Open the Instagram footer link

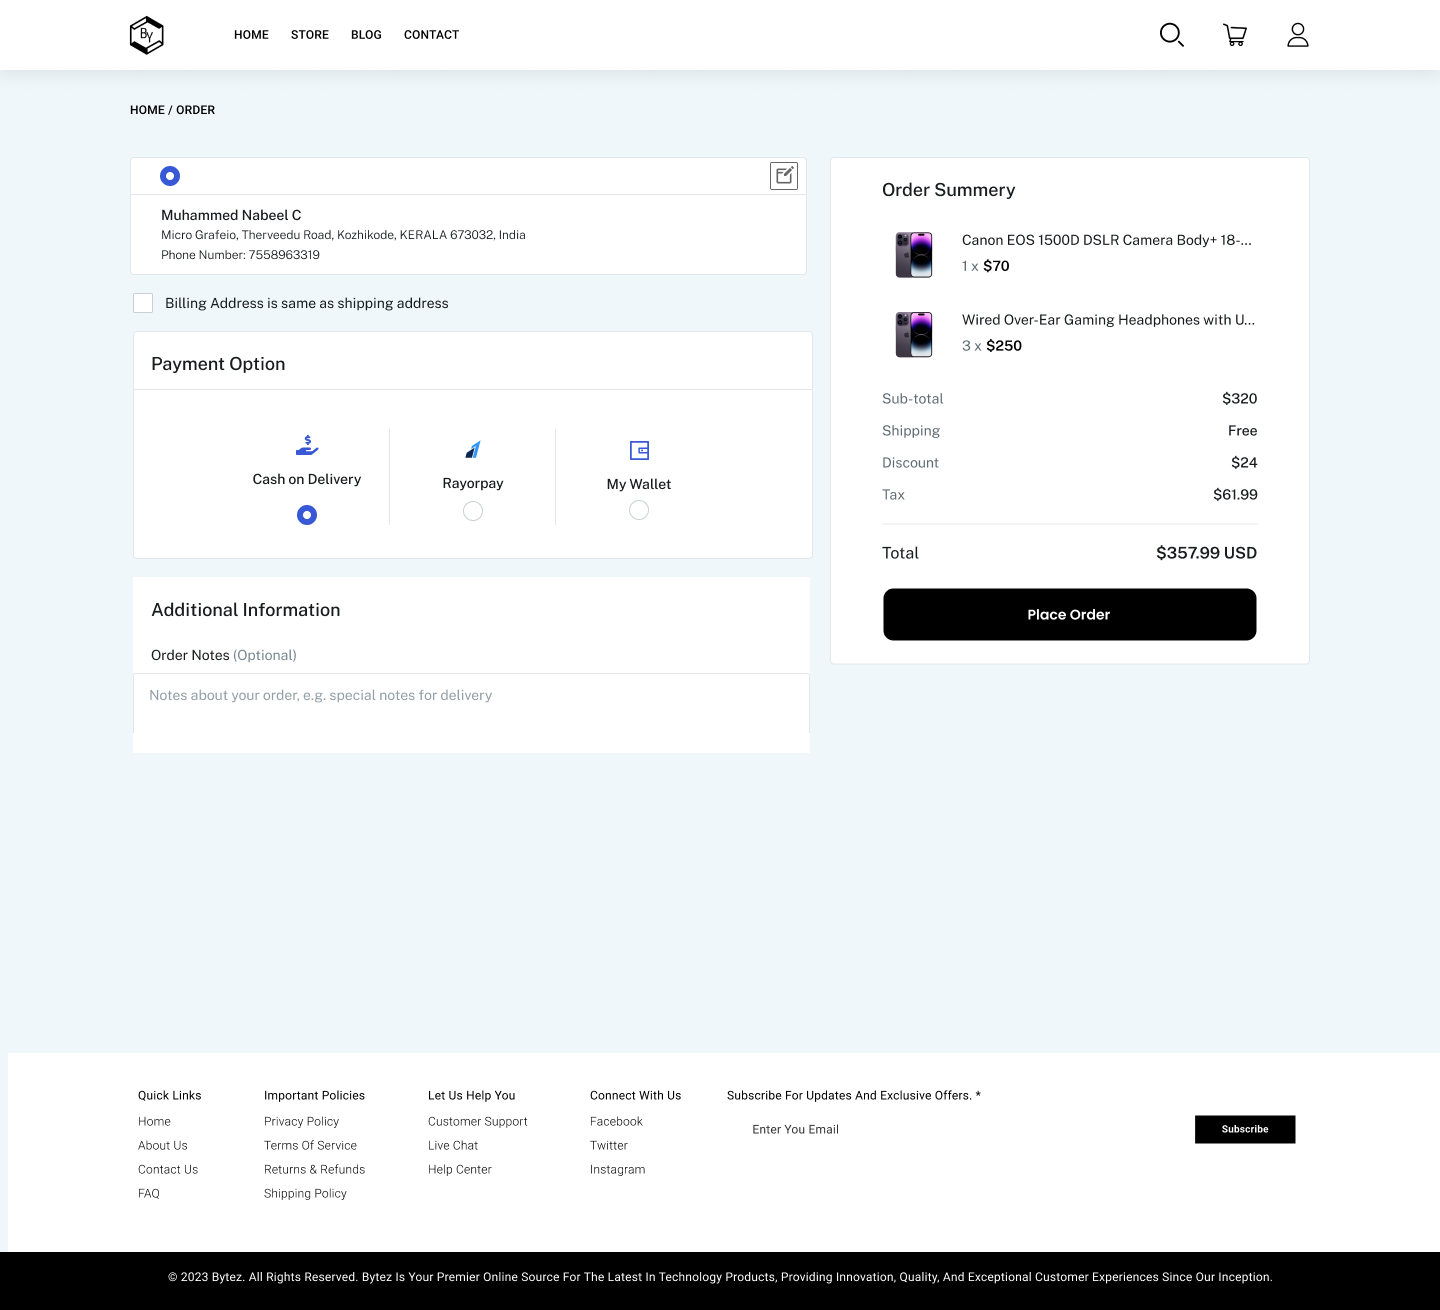[617, 1170]
